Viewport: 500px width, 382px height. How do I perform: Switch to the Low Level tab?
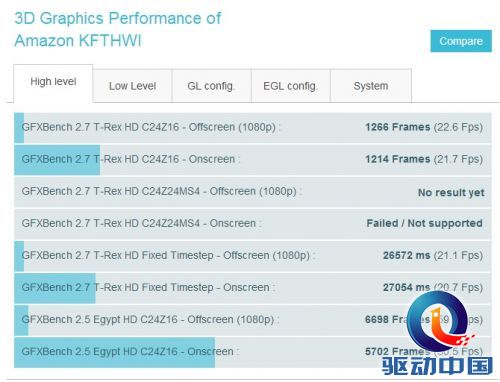[132, 86]
